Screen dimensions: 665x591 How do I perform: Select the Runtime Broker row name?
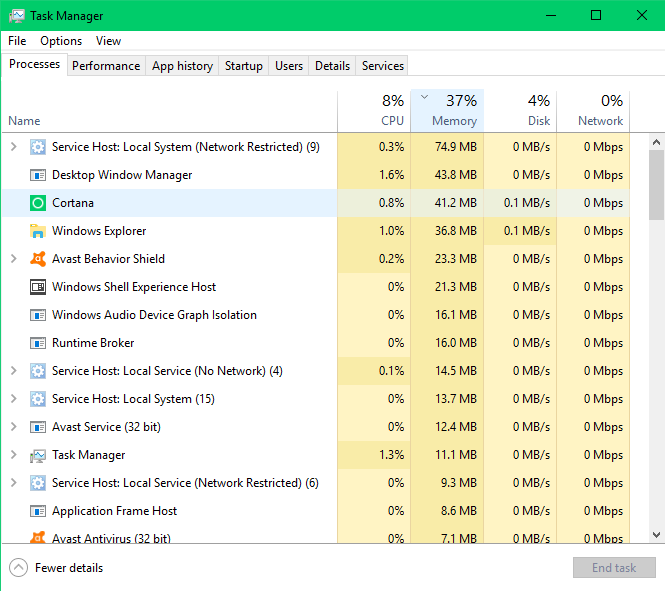[x=93, y=343]
